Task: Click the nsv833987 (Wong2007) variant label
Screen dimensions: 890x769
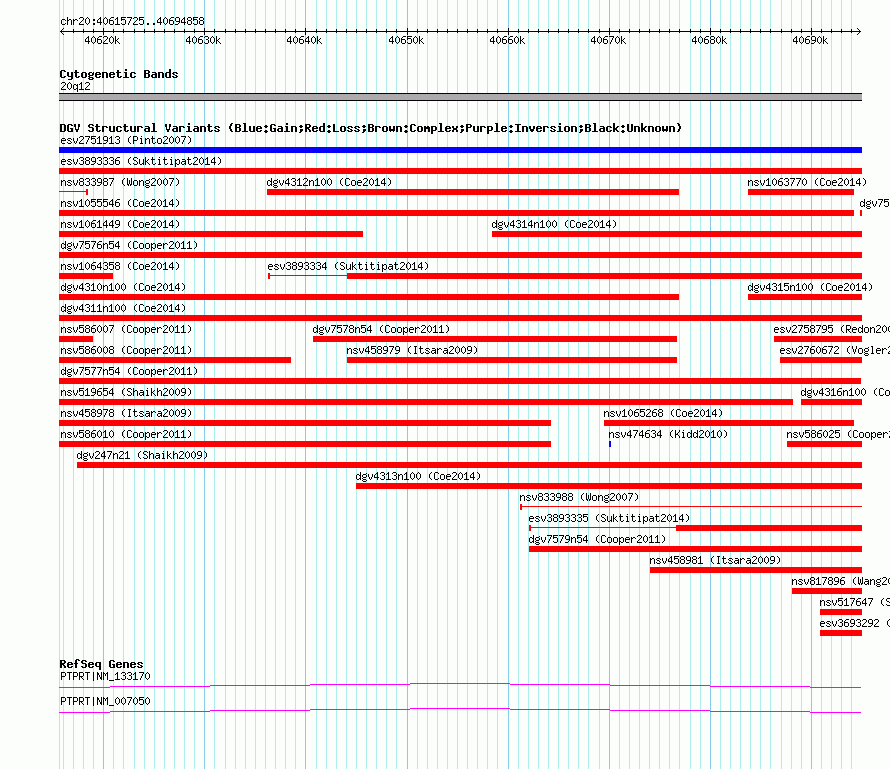Action: (120, 182)
